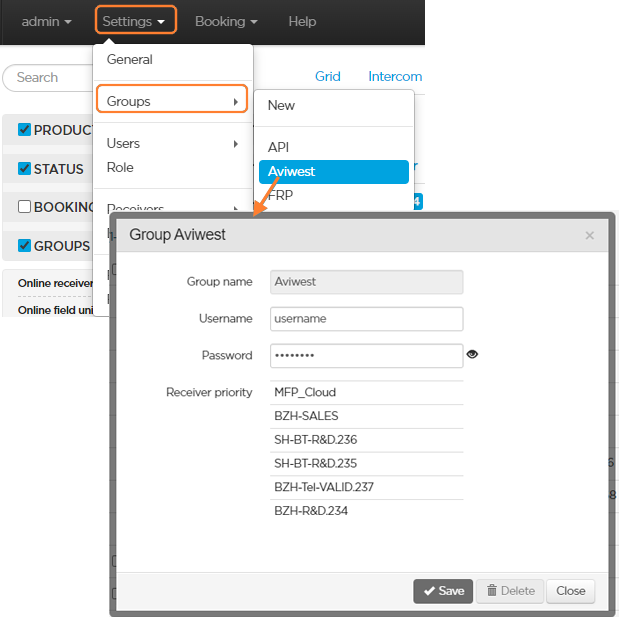Toggle the GROUPS checkbox
The image size is (625, 617).
(x=25, y=245)
